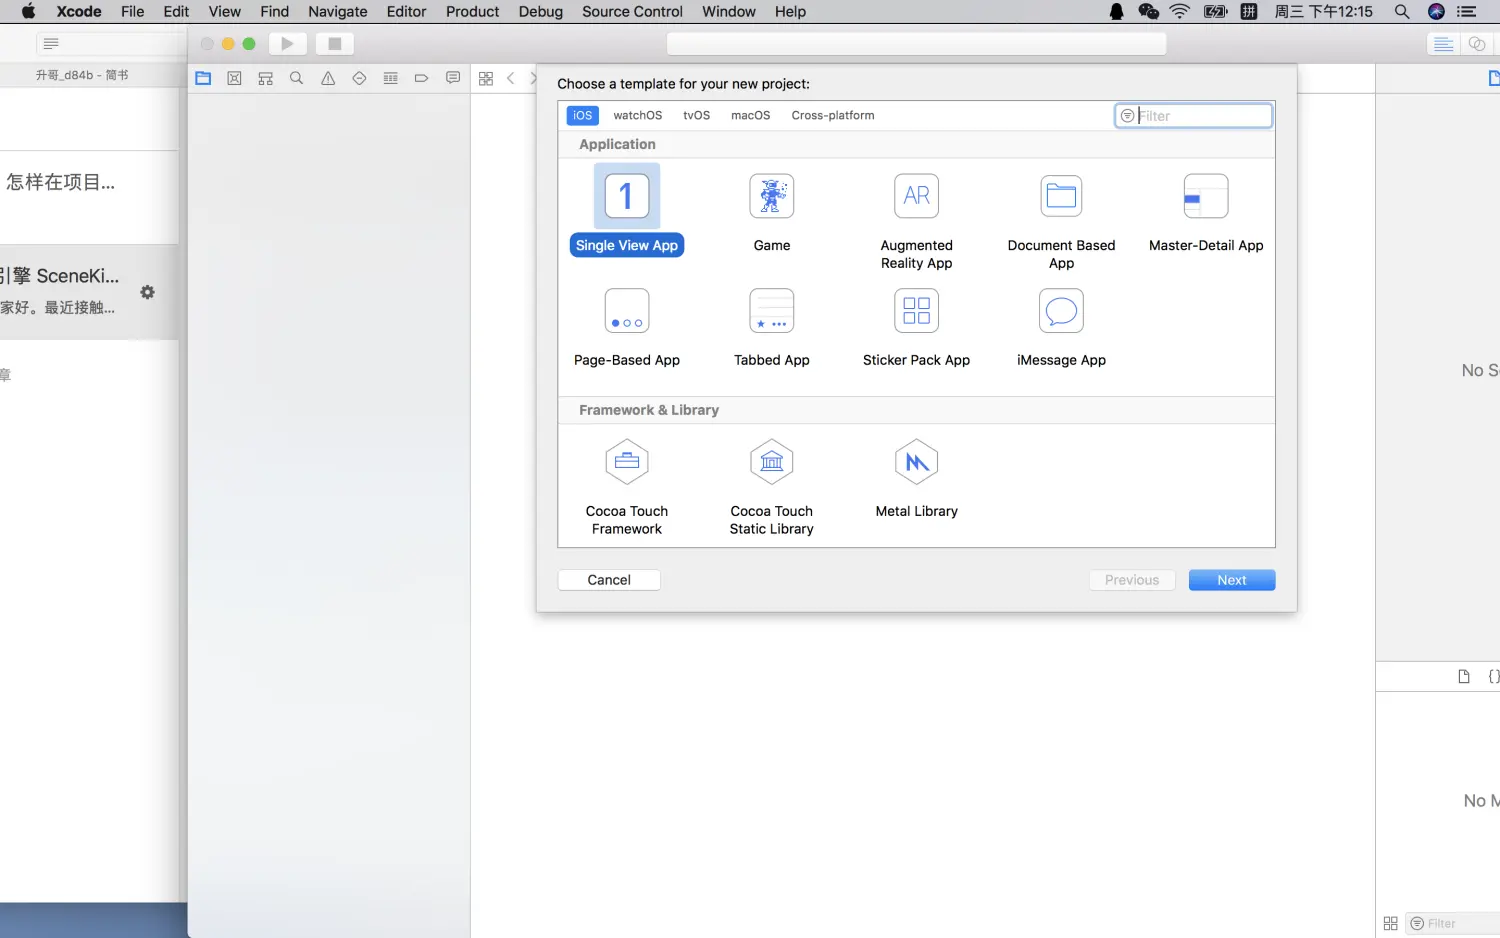Open the Project navigator folder icon
This screenshot has width=1500, height=938.
click(203, 78)
